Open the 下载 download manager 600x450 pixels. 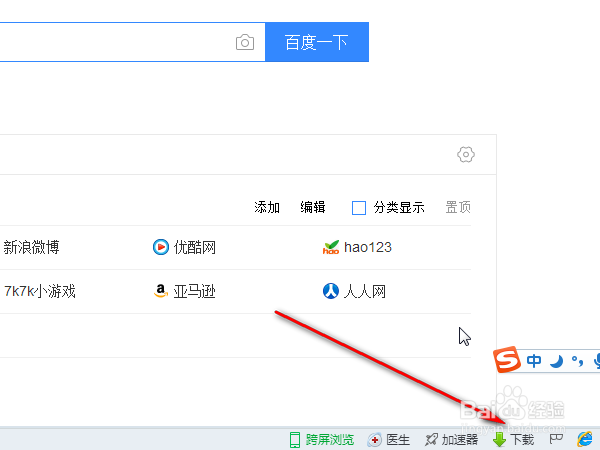(x=522, y=440)
